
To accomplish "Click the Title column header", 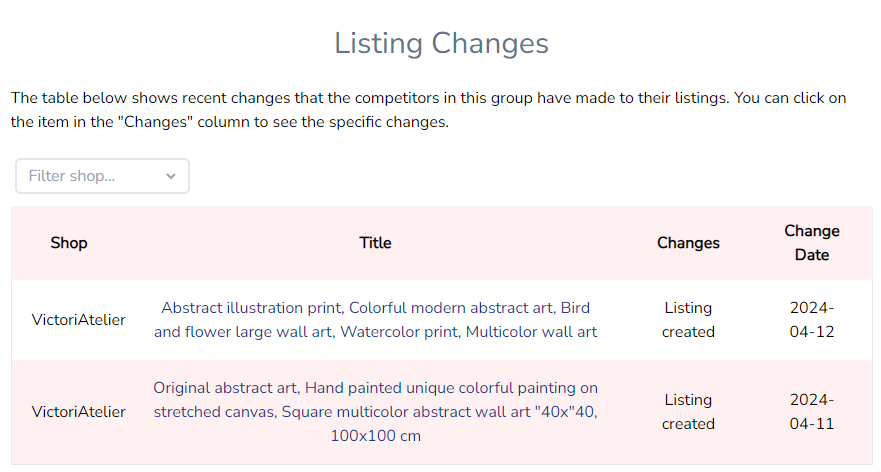I will pos(375,243).
